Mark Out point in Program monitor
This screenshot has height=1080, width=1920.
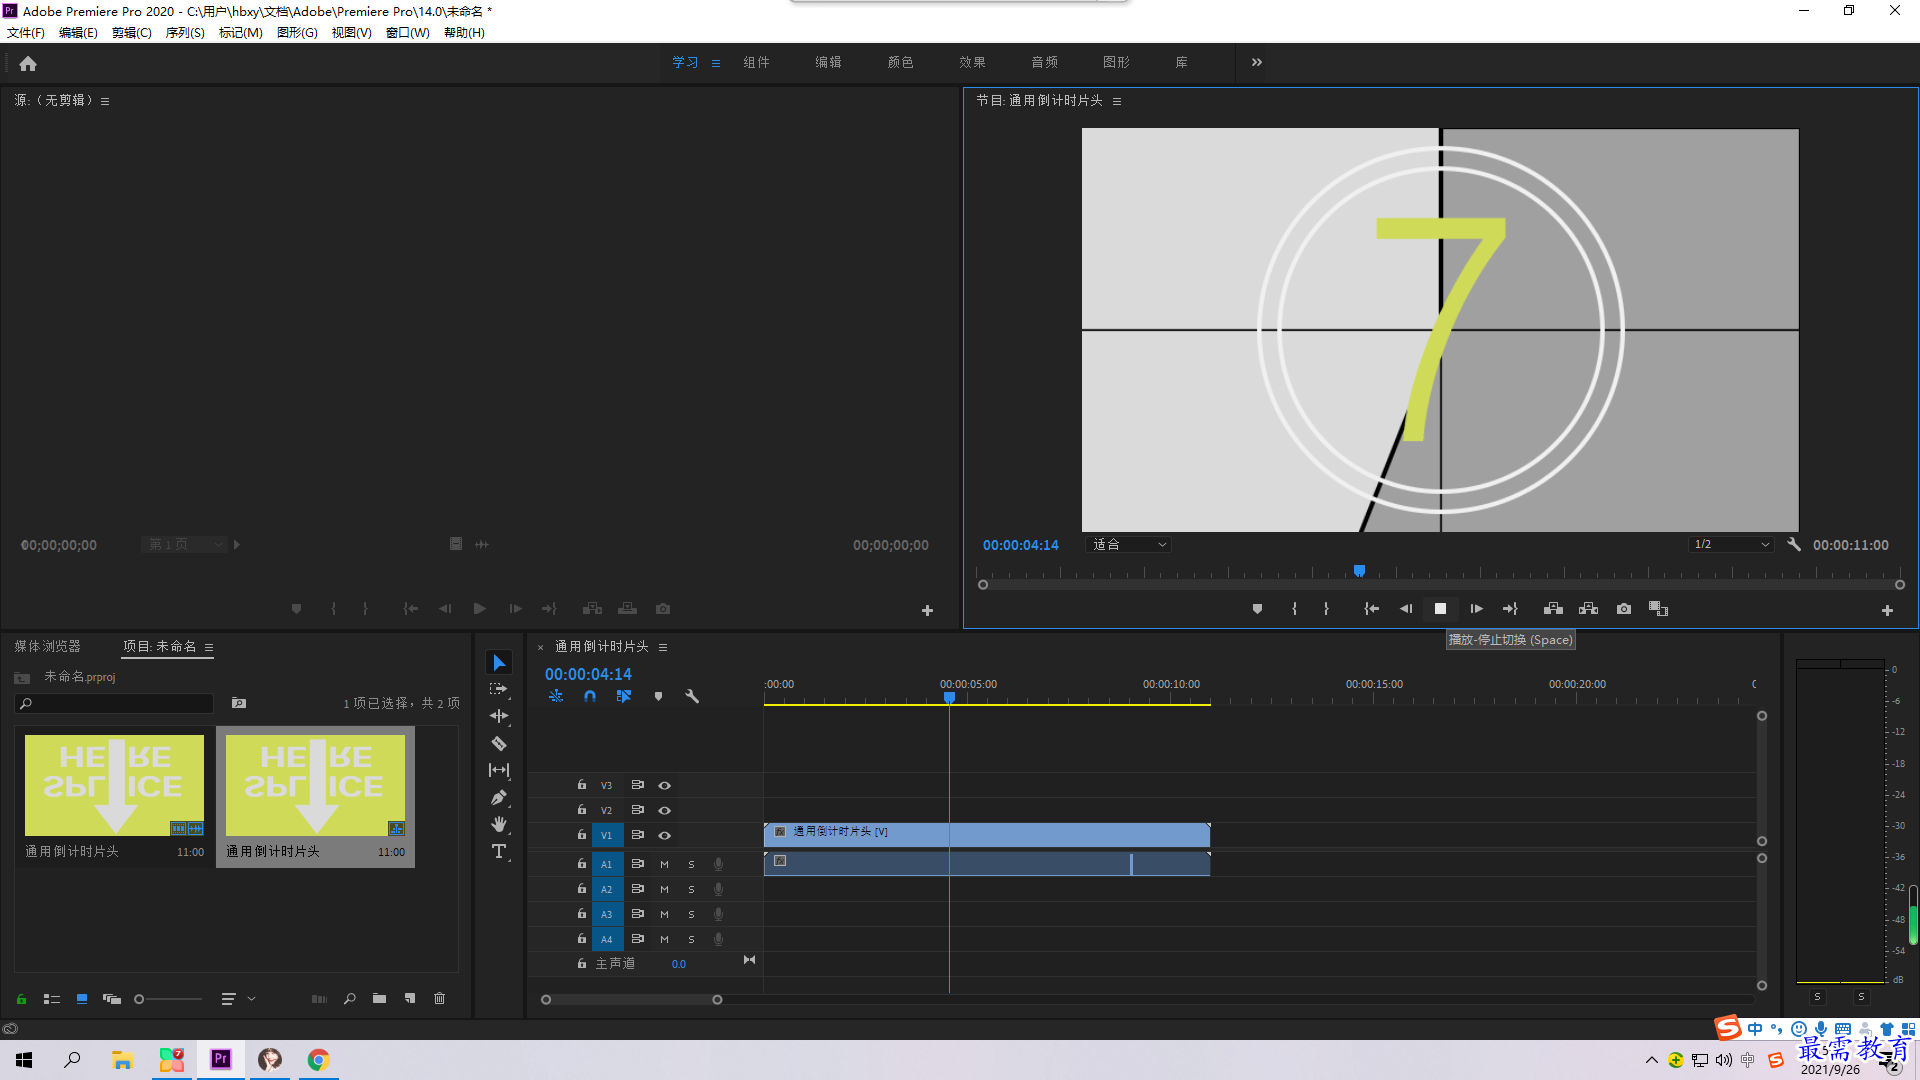1326,609
